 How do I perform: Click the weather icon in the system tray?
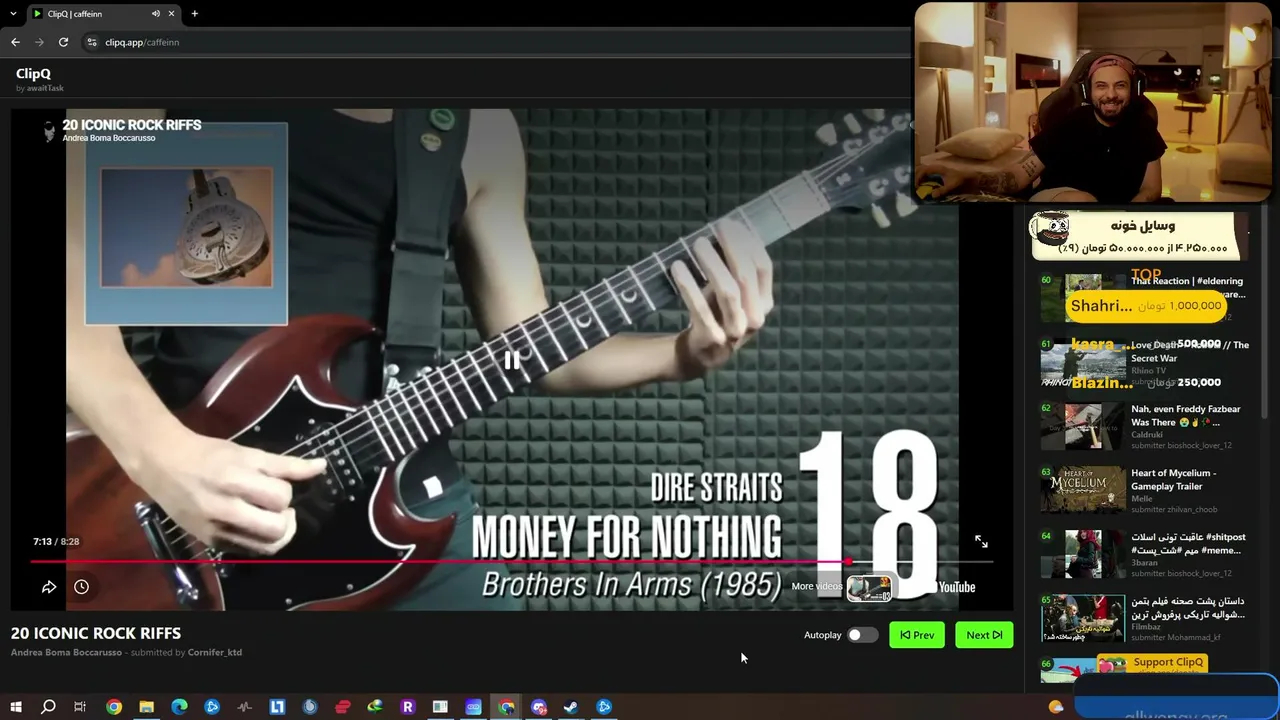tap(1056, 707)
